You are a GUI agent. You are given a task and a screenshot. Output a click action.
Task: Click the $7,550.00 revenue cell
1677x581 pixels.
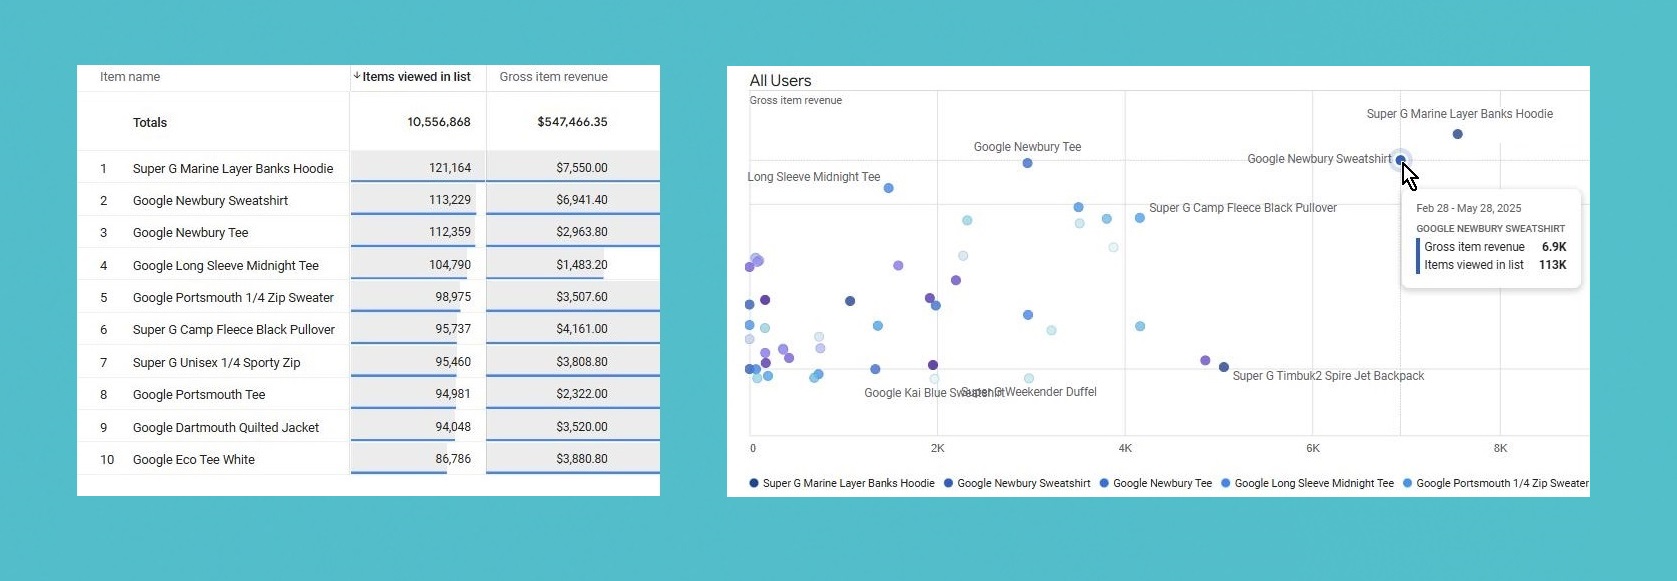(582, 168)
